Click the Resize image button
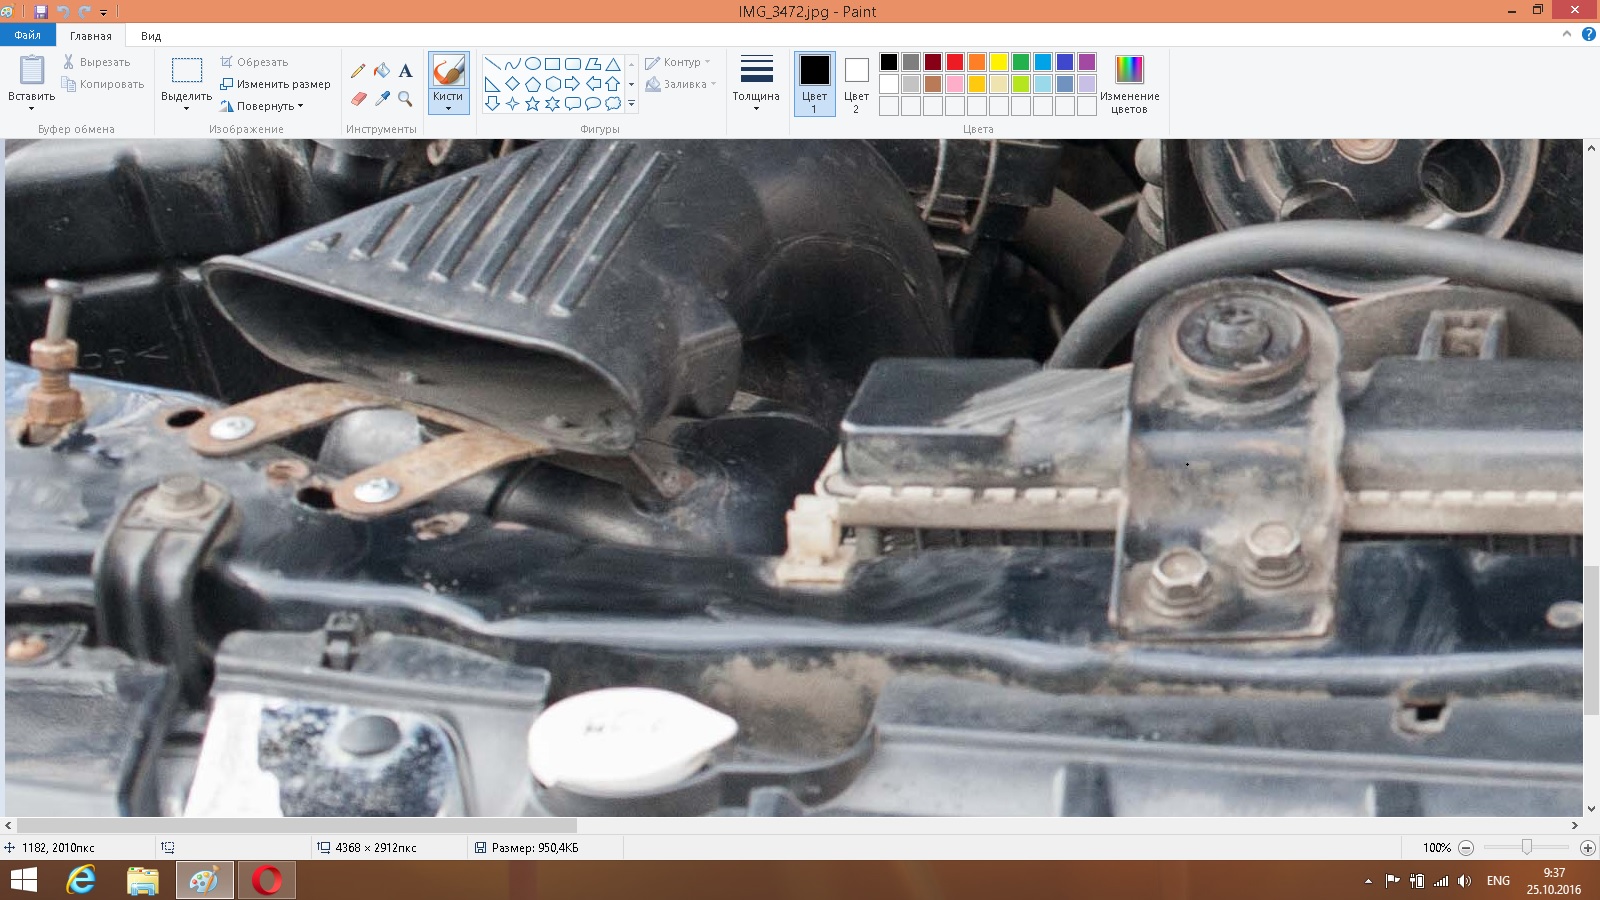The height and width of the screenshot is (900, 1600). (275, 84)
